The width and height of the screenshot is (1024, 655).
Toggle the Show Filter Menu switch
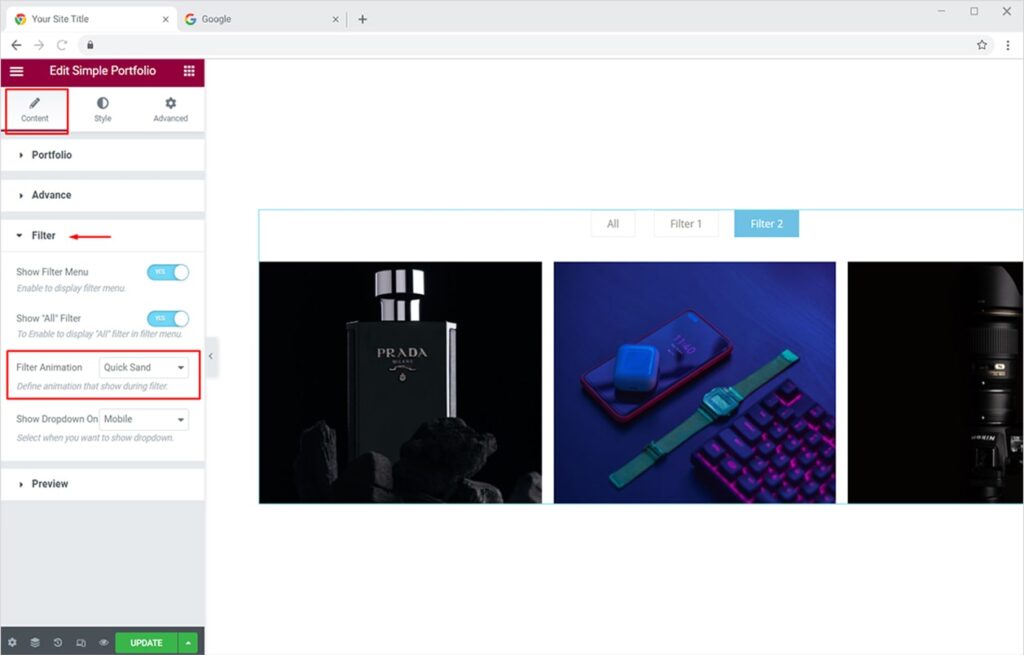[x=167, y=272]
